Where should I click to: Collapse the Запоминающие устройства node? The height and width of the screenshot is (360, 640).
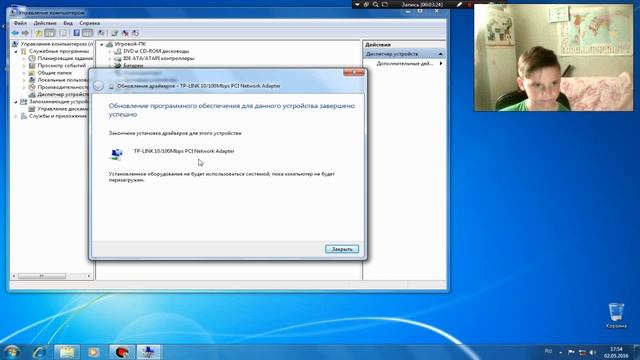pyautogui.click(x=16, y=102)
